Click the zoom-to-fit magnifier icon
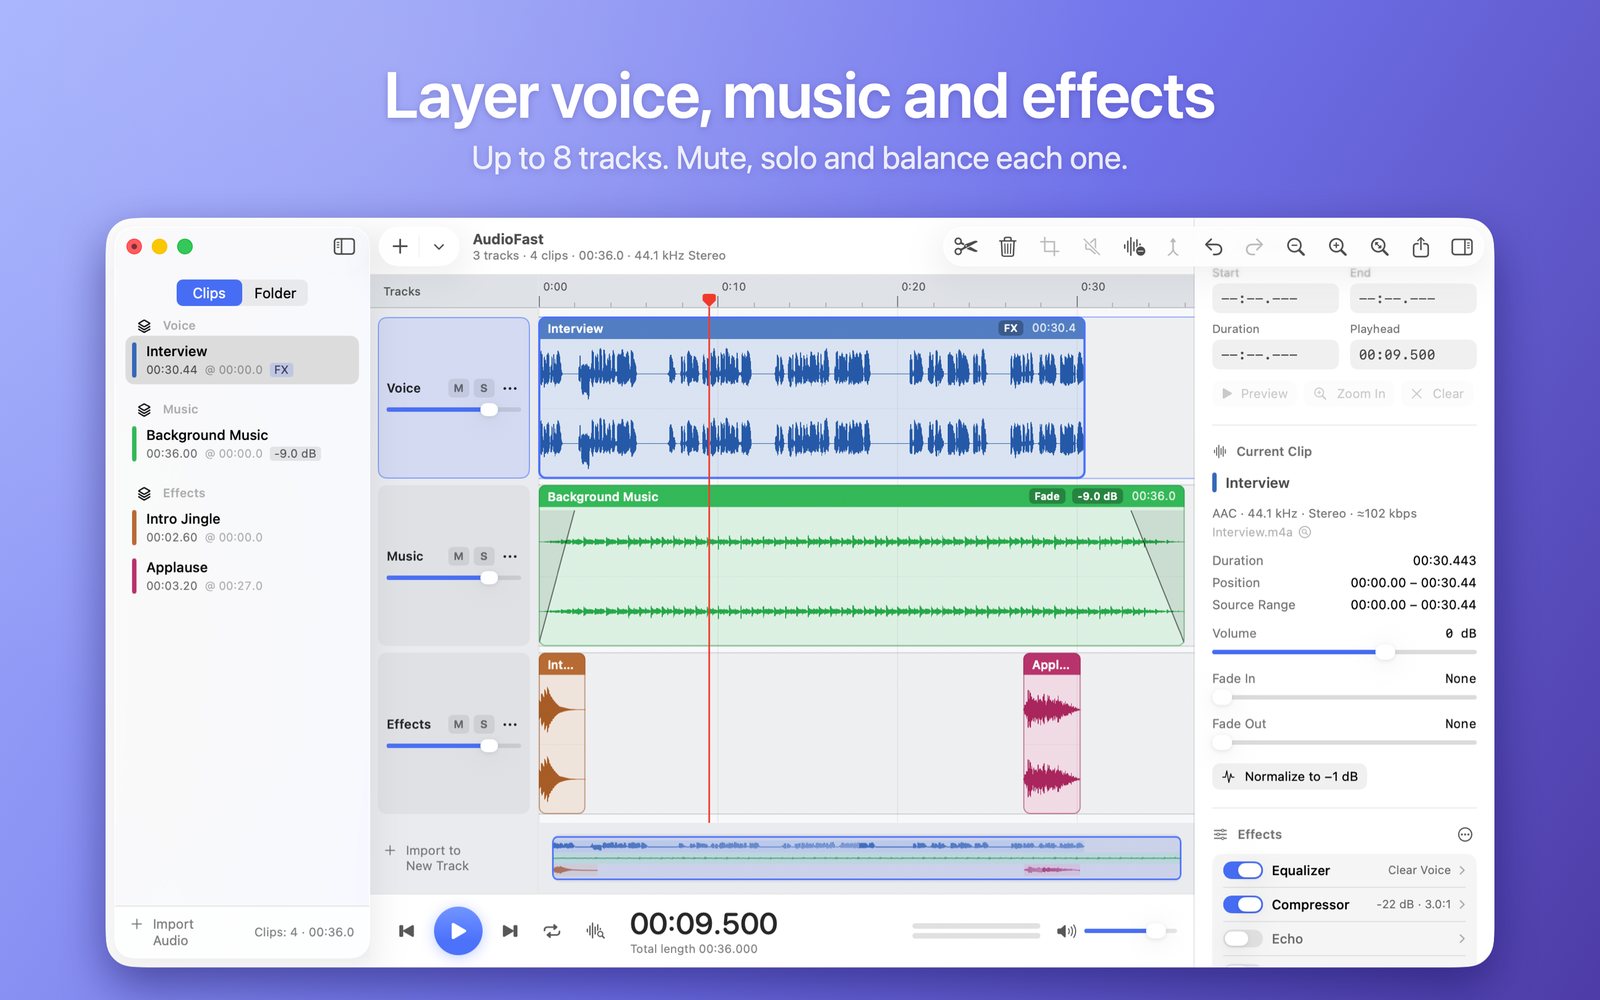The height and width of the screenshot is (1000, 1600). coord(1379,246)
